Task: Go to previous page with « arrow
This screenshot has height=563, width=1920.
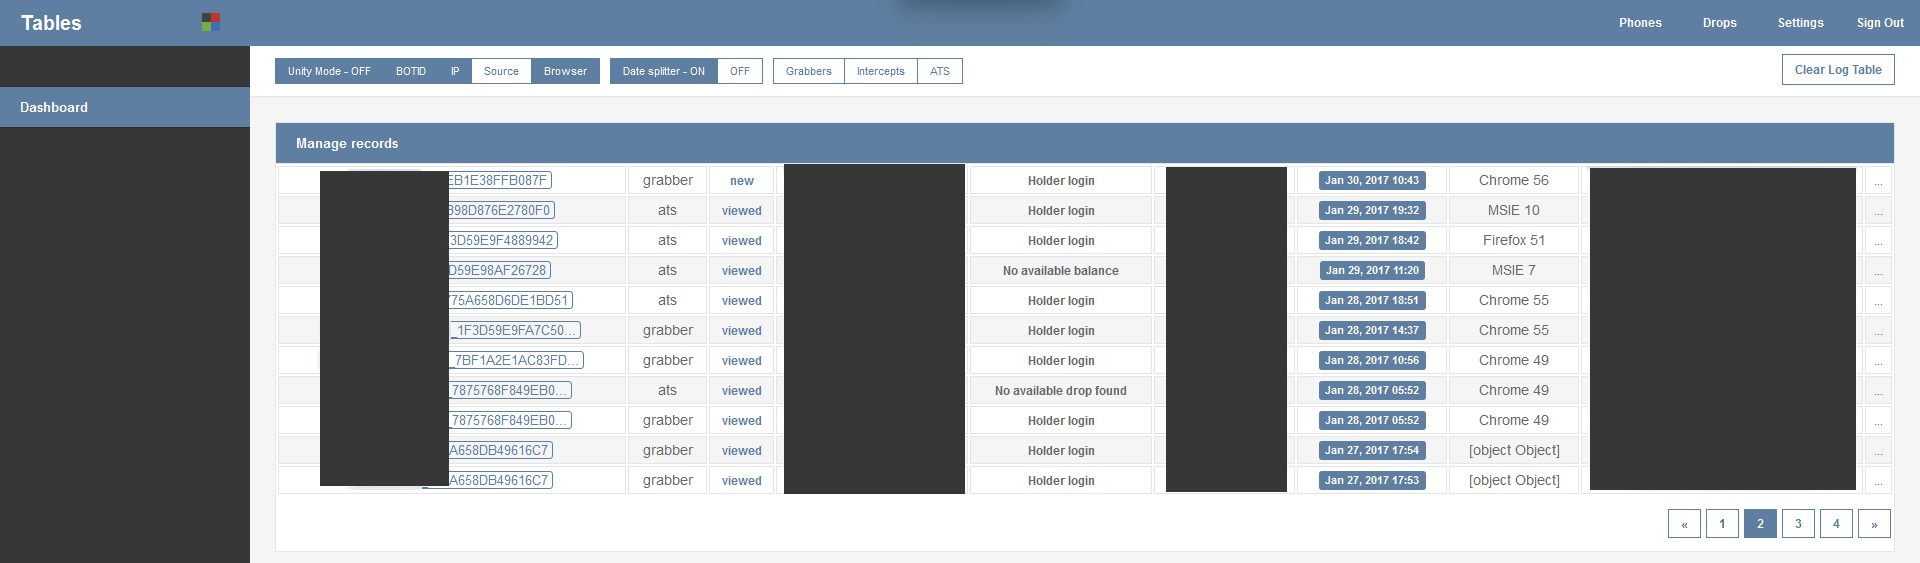Action: [1684, 524]
